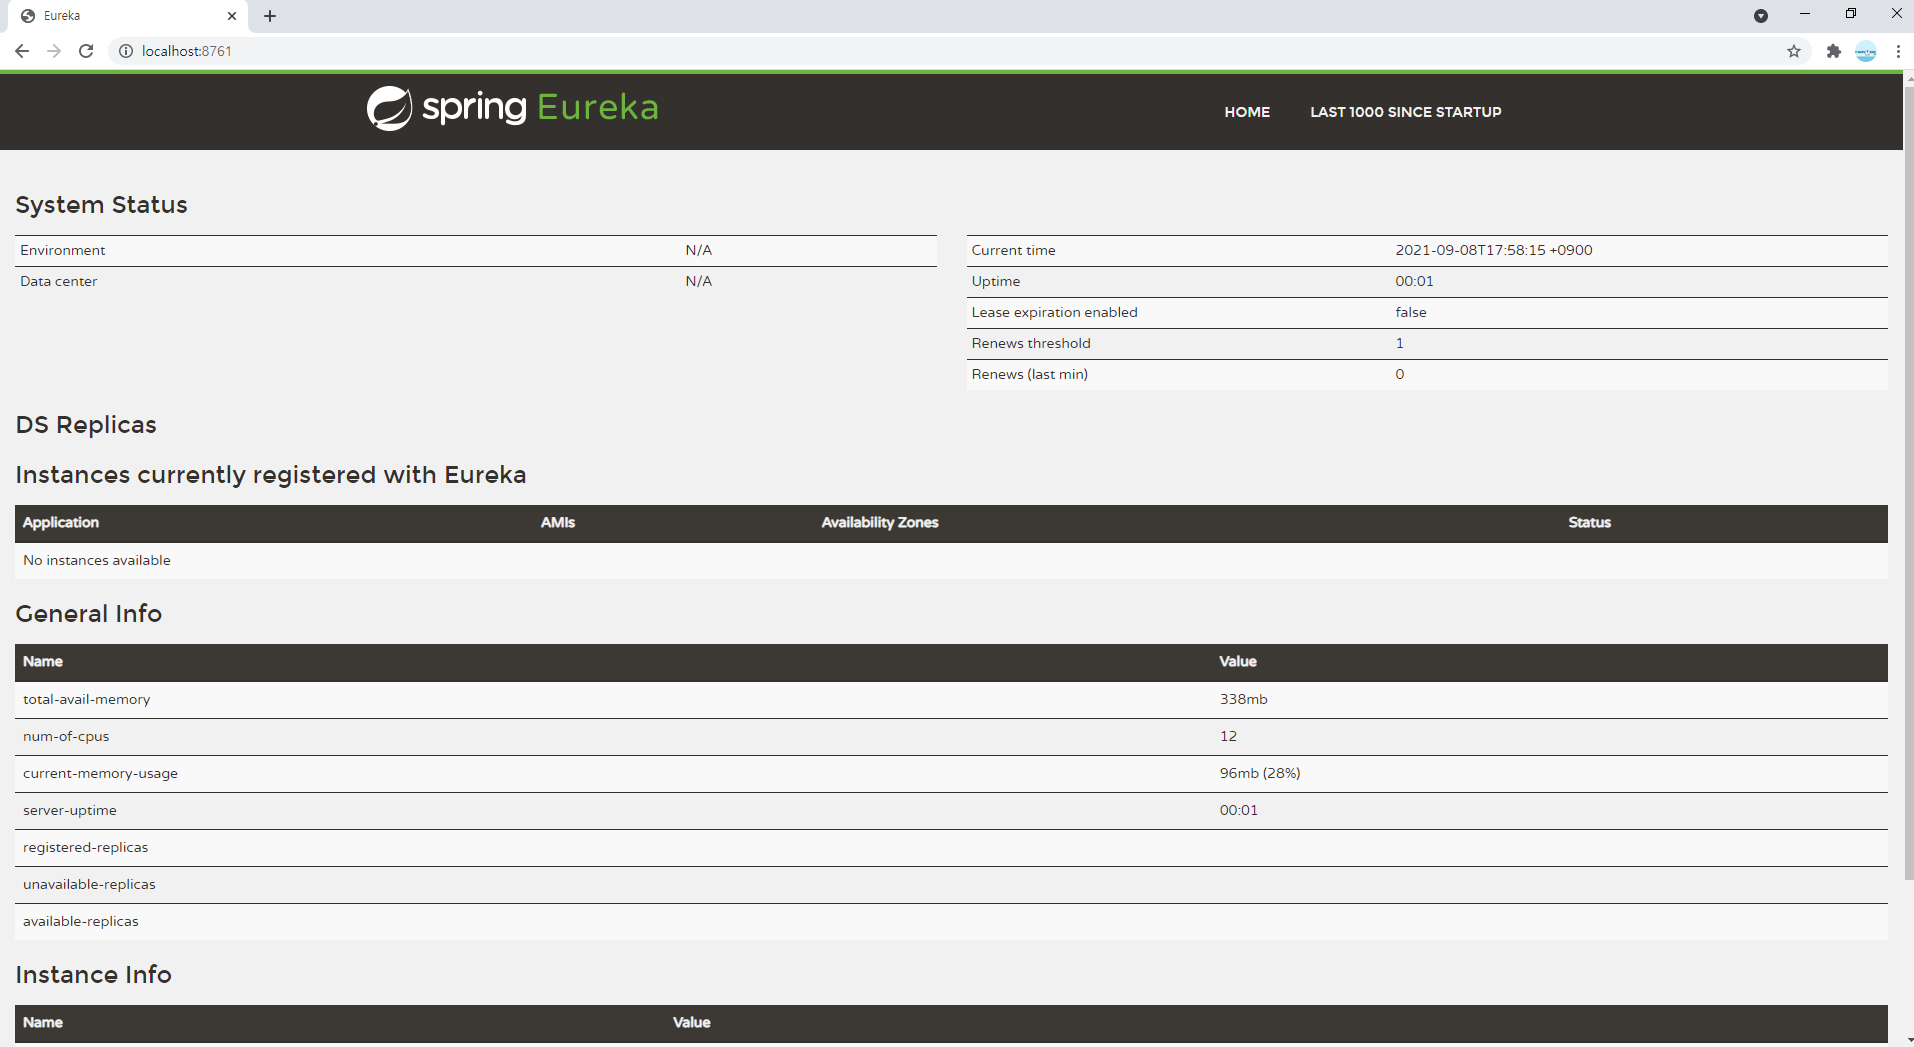Open the Chrome profile avatar

click(x=1866, y=51)
